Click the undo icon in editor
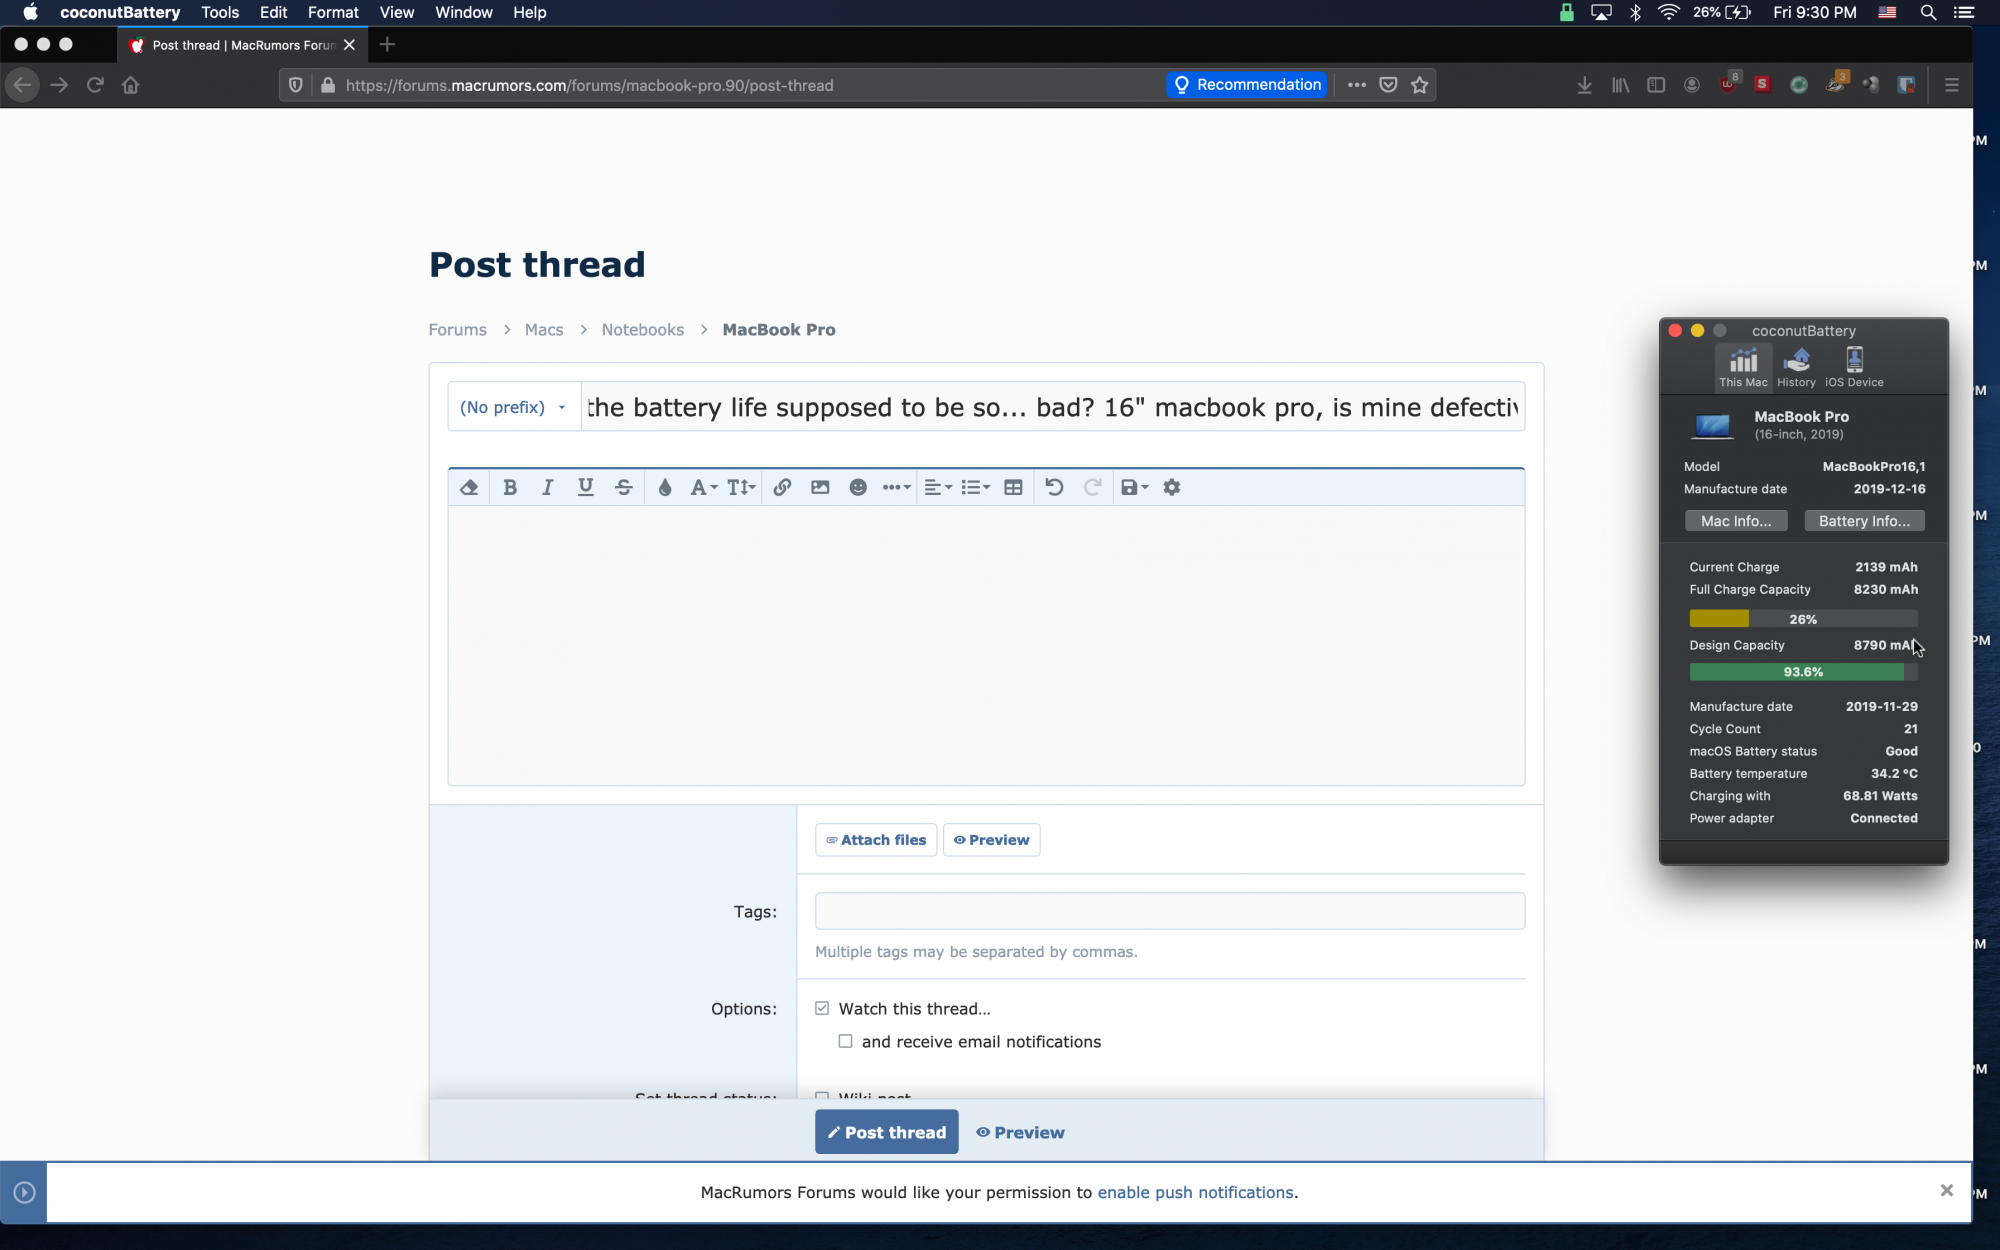This screenshot has width=2000, height=1250. 1054,487
